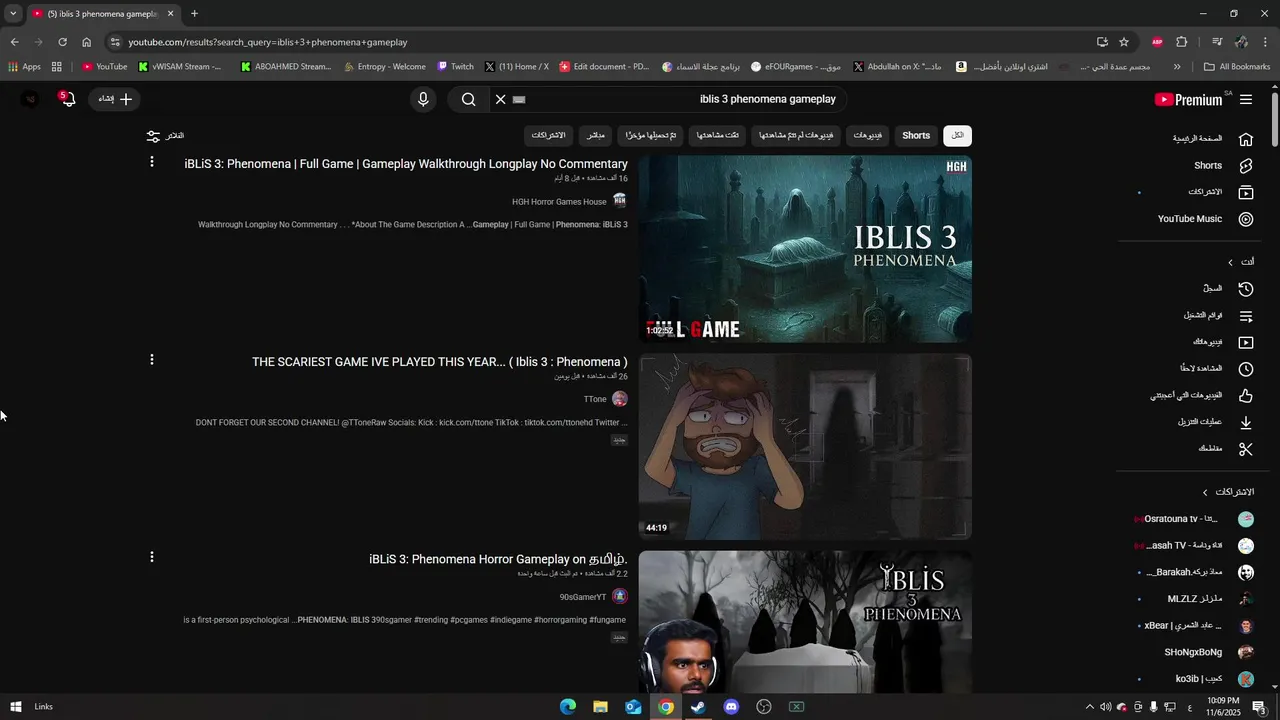The width and height of the screenshot is (1280, 720).
Task: Select the 'فيديوهات' filter chip
Action: (x=868, y=136)
